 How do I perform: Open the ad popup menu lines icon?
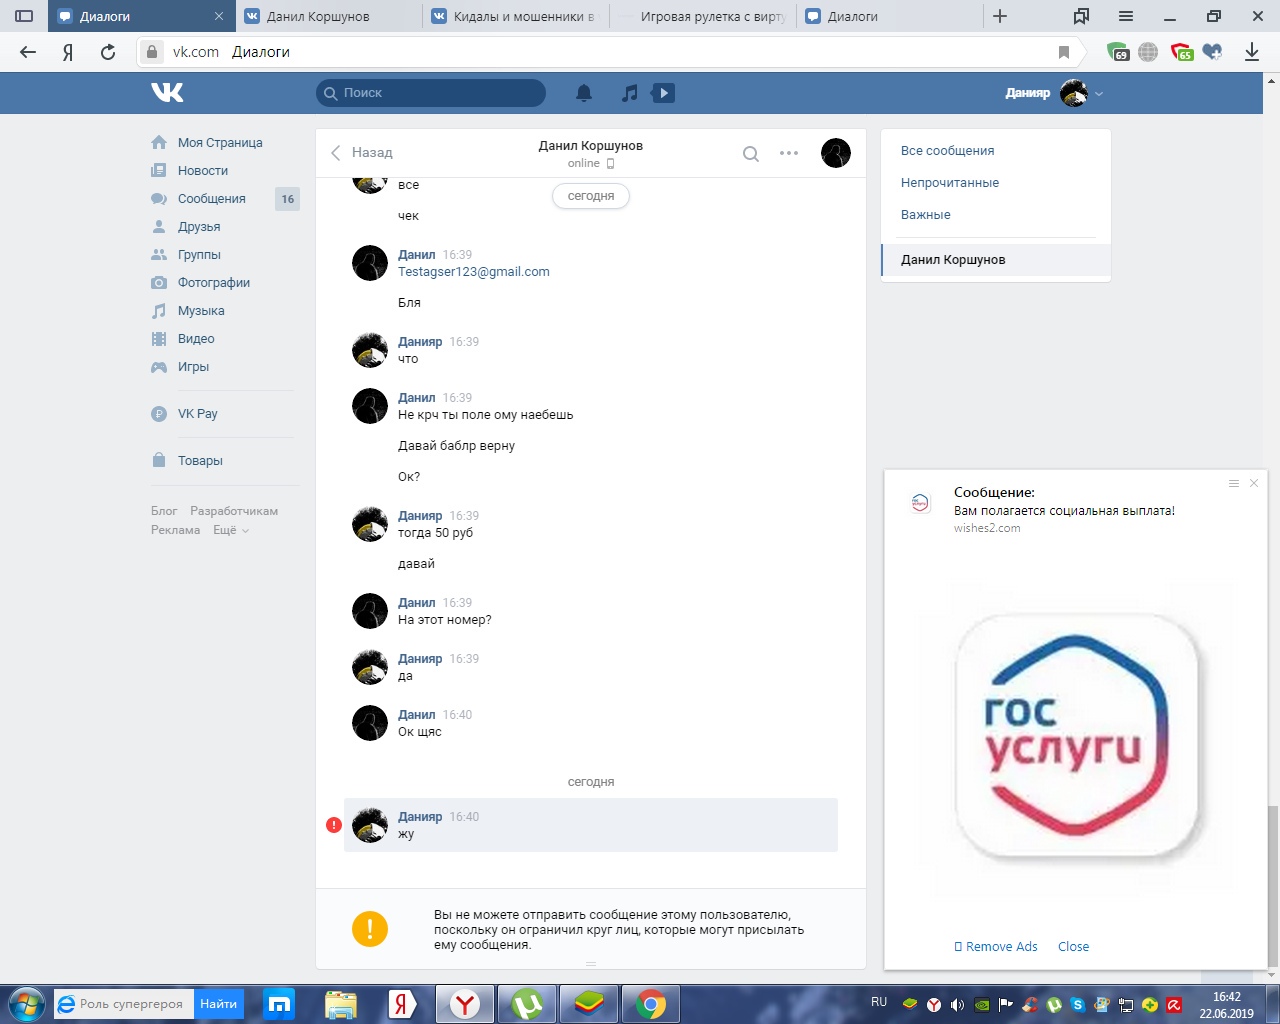pyautogui.click(x=1234, y=483)
